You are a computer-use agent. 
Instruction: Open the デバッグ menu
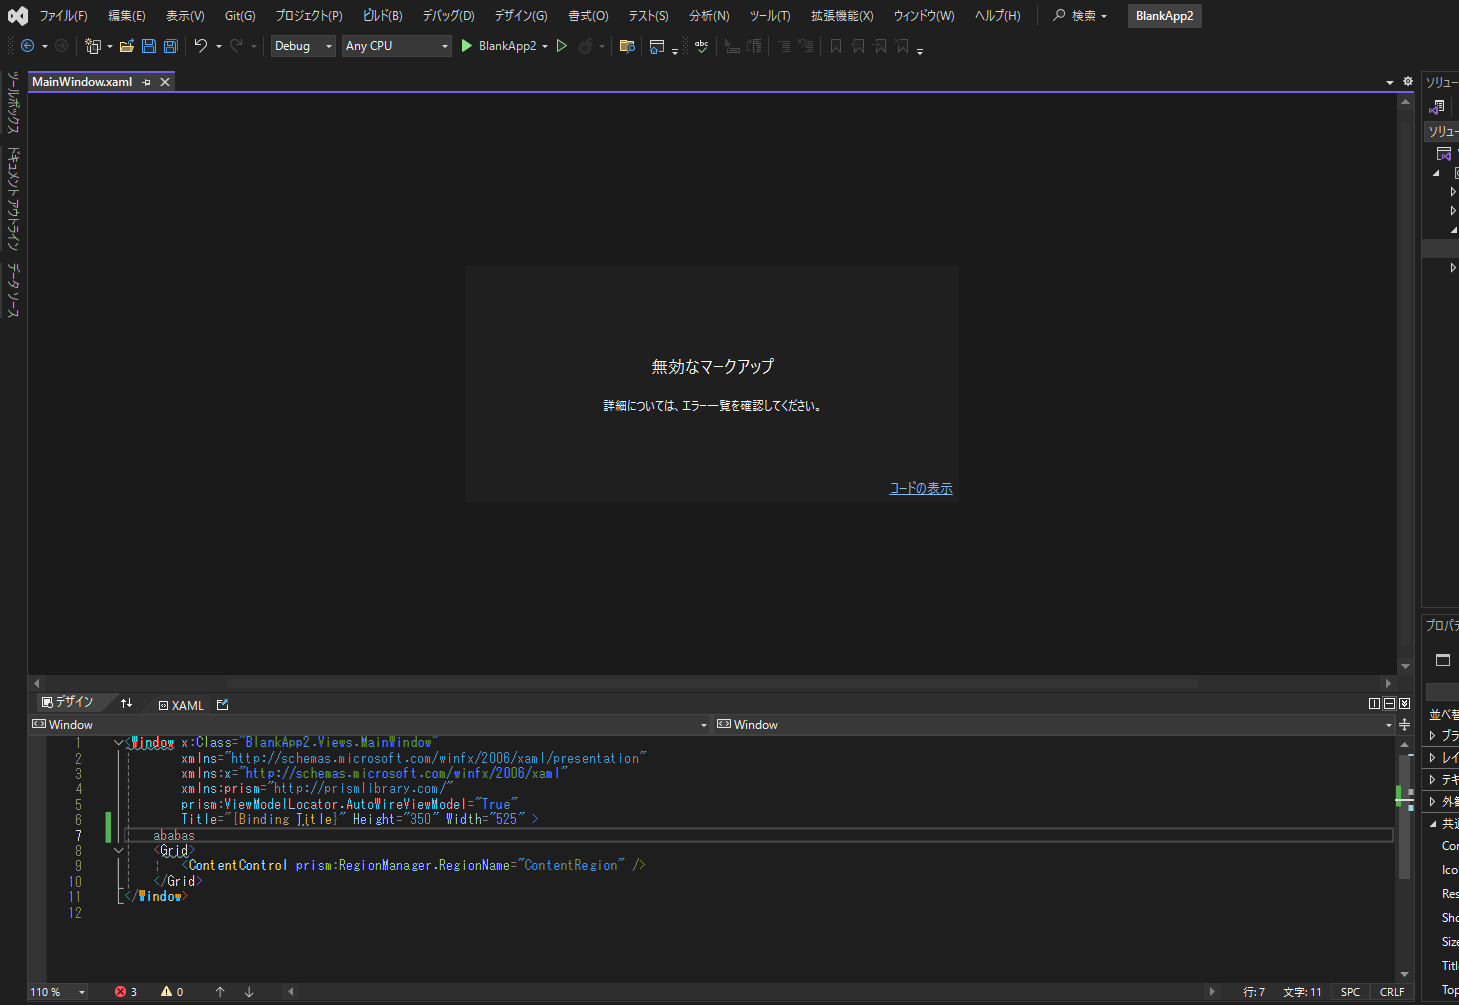coord(446,15)
